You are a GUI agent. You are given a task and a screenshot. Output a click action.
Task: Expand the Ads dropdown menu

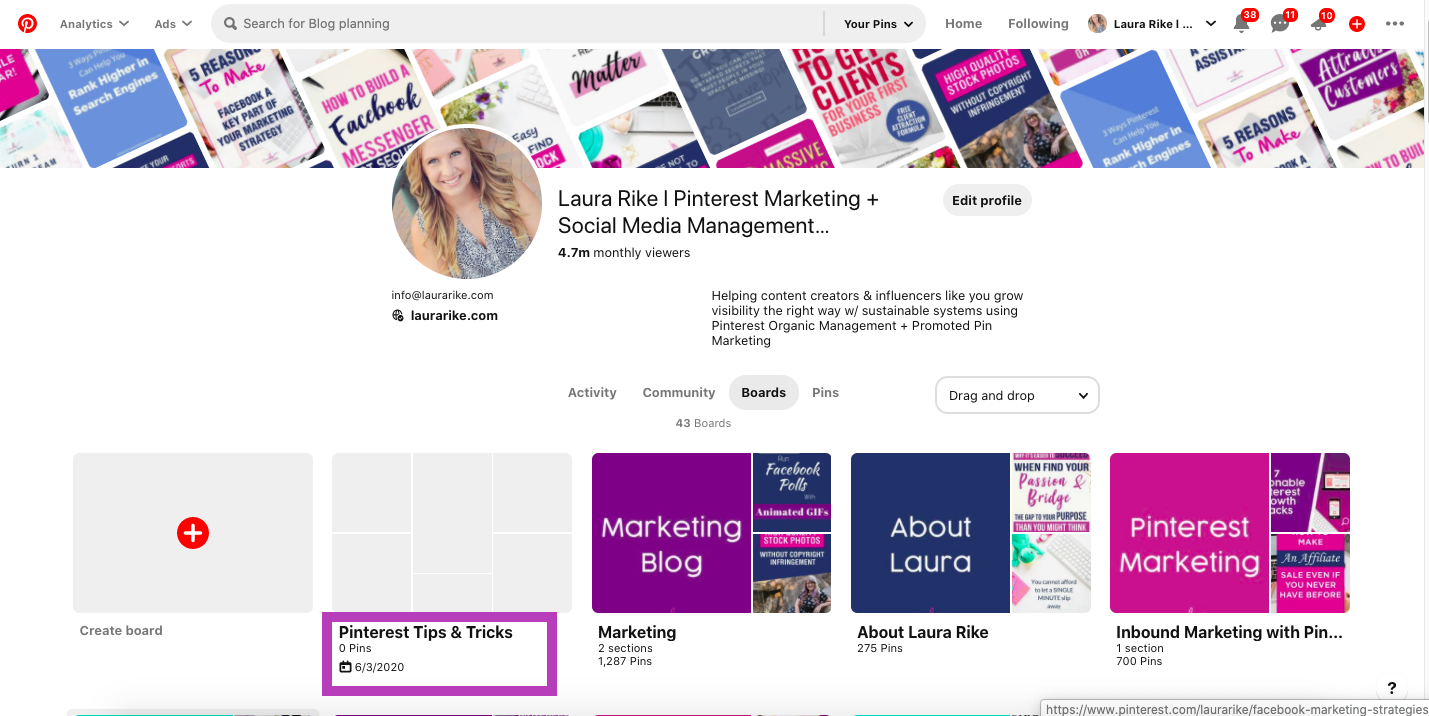173,24
